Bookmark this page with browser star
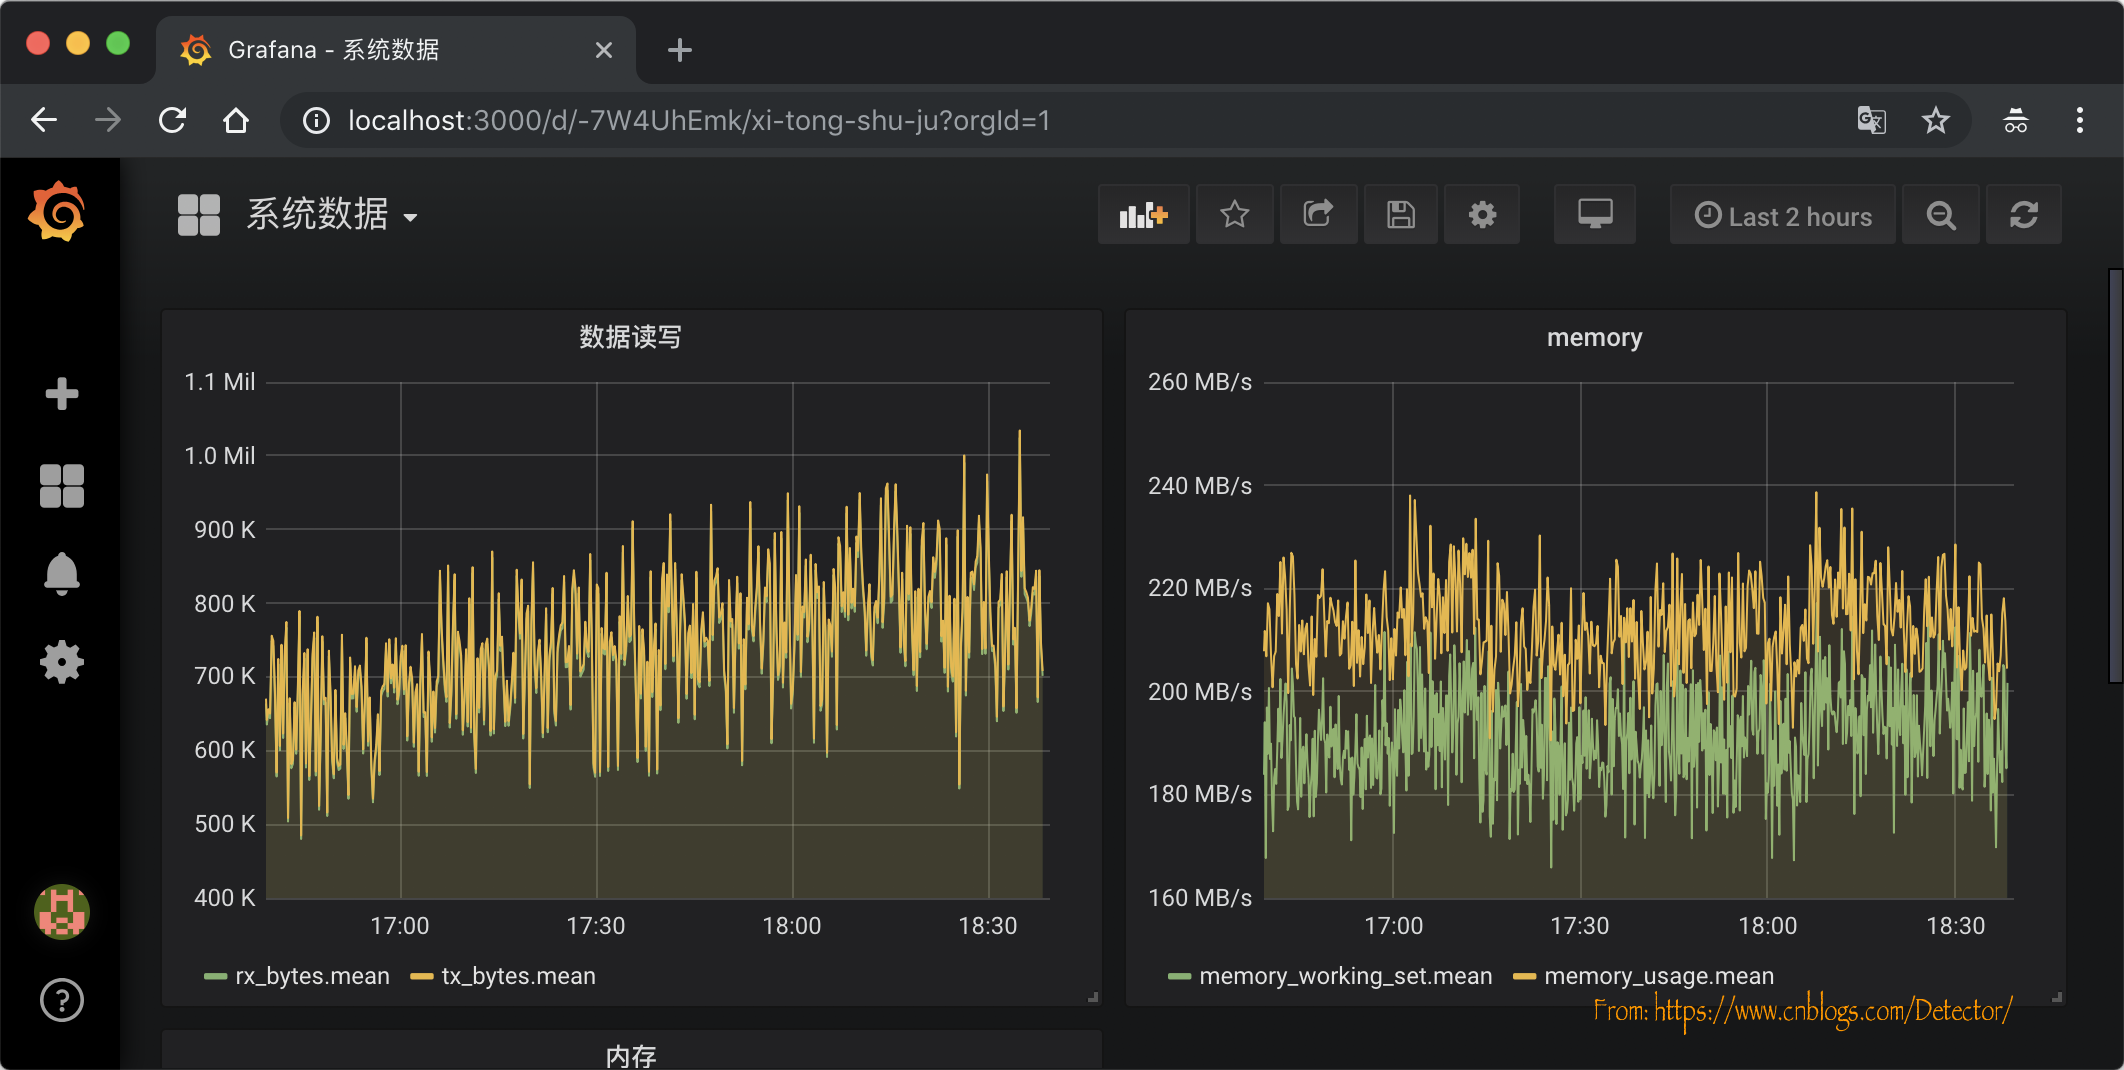2124x1070 pixels. [x=1936, y=121]
